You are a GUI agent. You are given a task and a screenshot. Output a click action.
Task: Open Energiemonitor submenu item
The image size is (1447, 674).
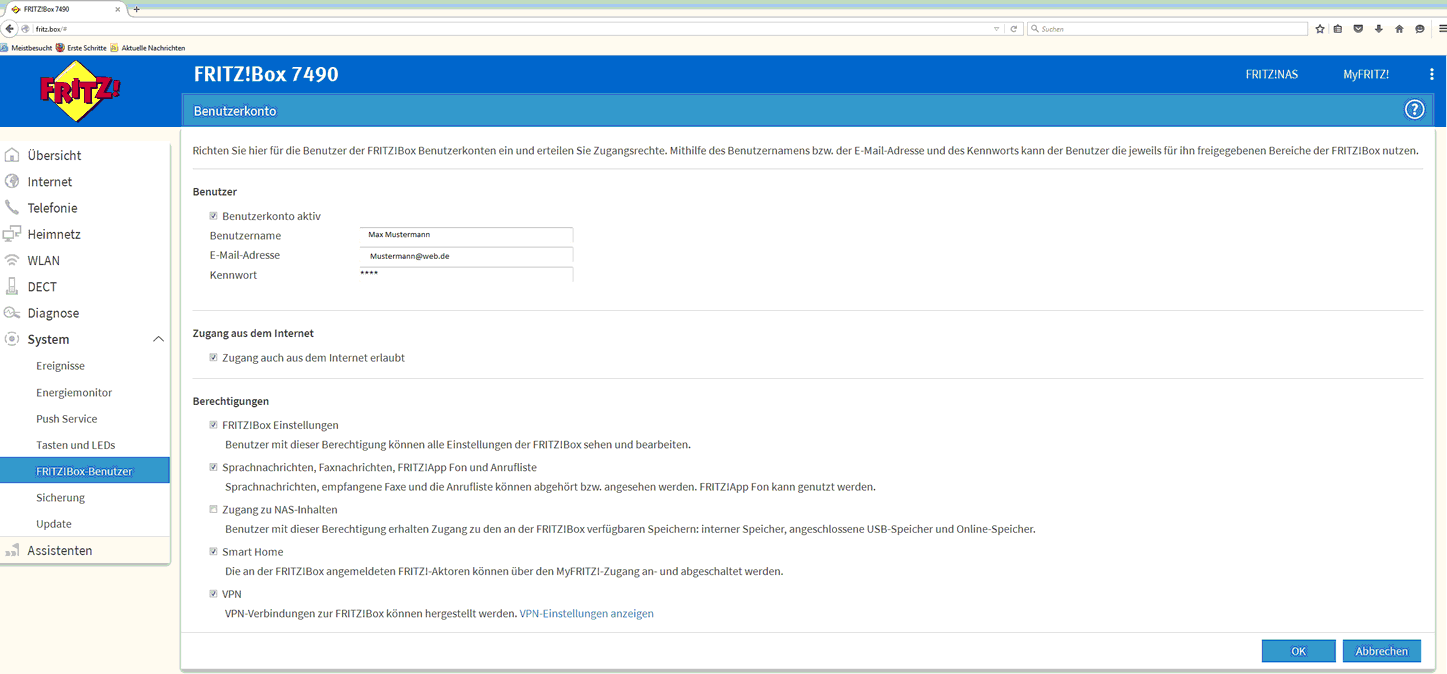74,392
